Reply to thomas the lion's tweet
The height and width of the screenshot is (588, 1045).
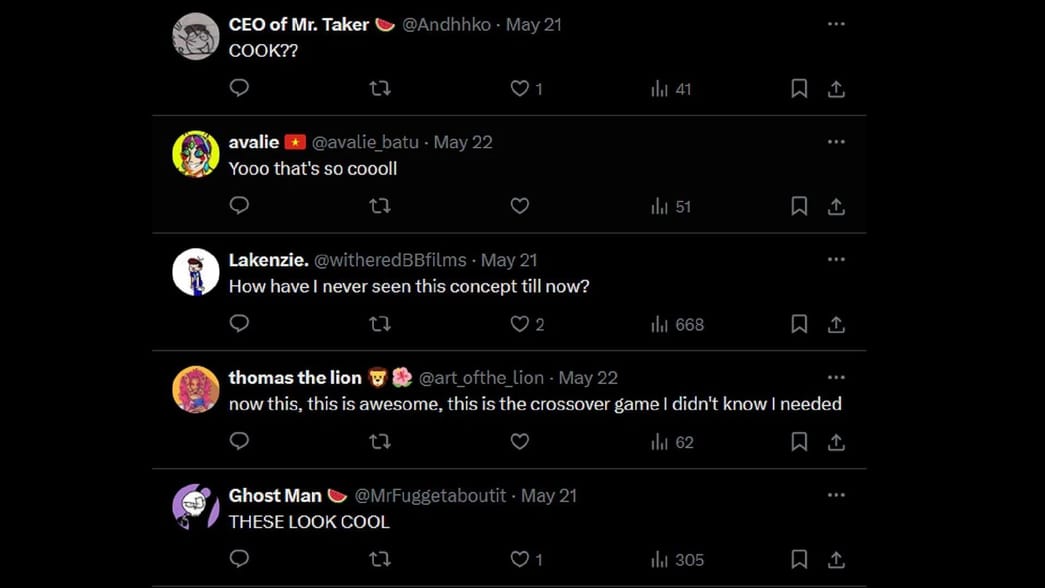pyautogui.click(x=239, y=441)
